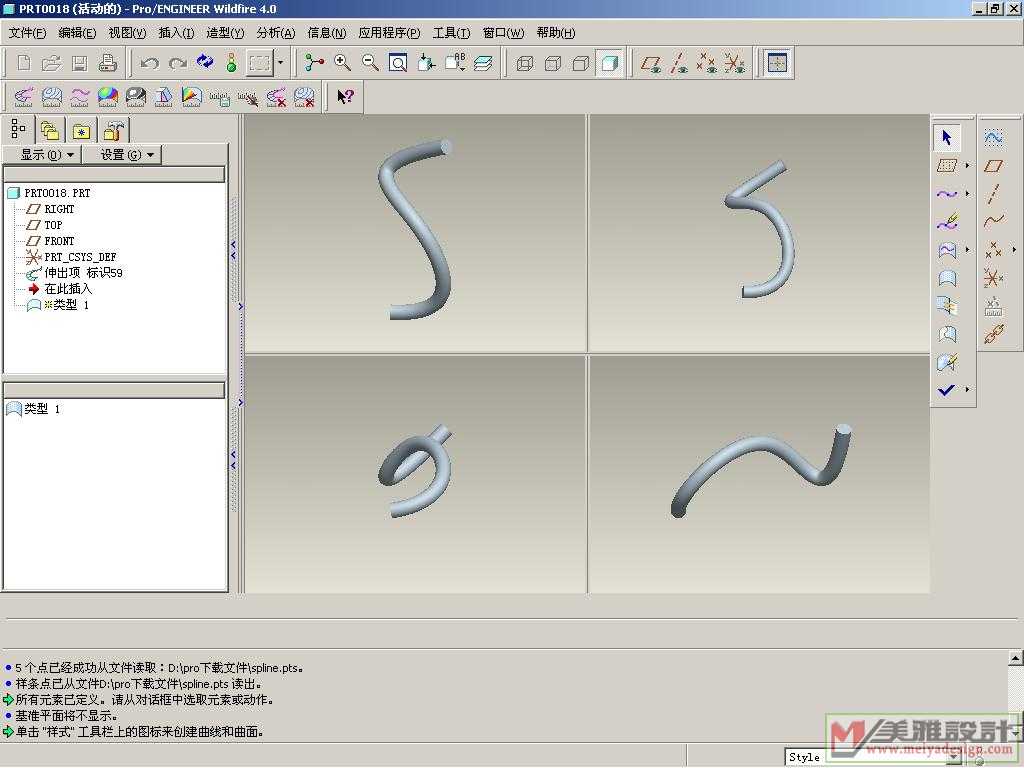Click the surface connect chain icon
The height and width of the screenshot is (768, 1024).
(993, 334)
